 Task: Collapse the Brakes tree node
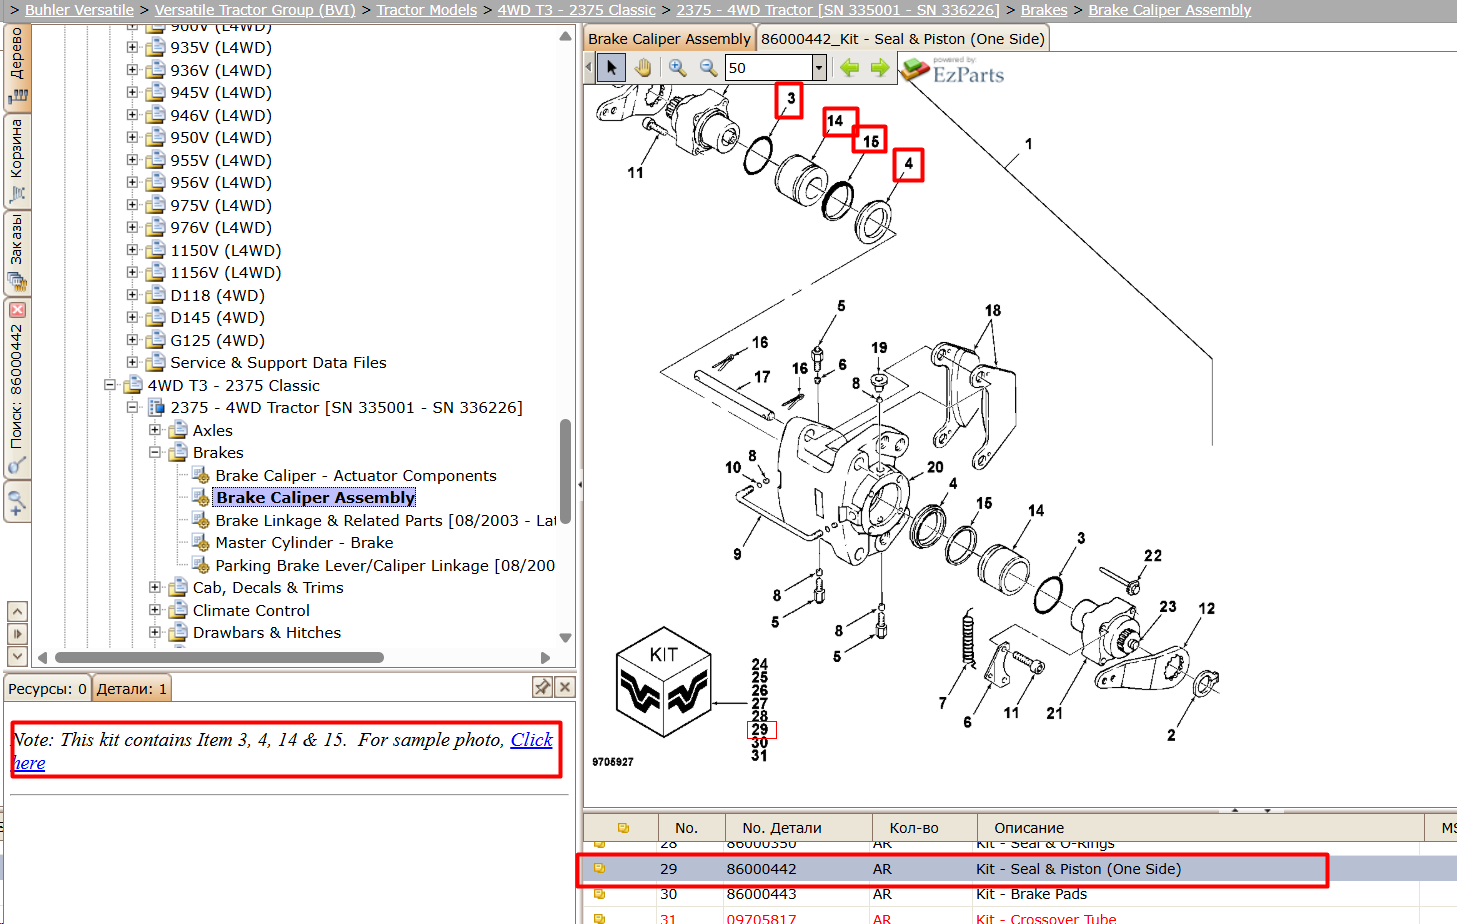coord(155,452)
